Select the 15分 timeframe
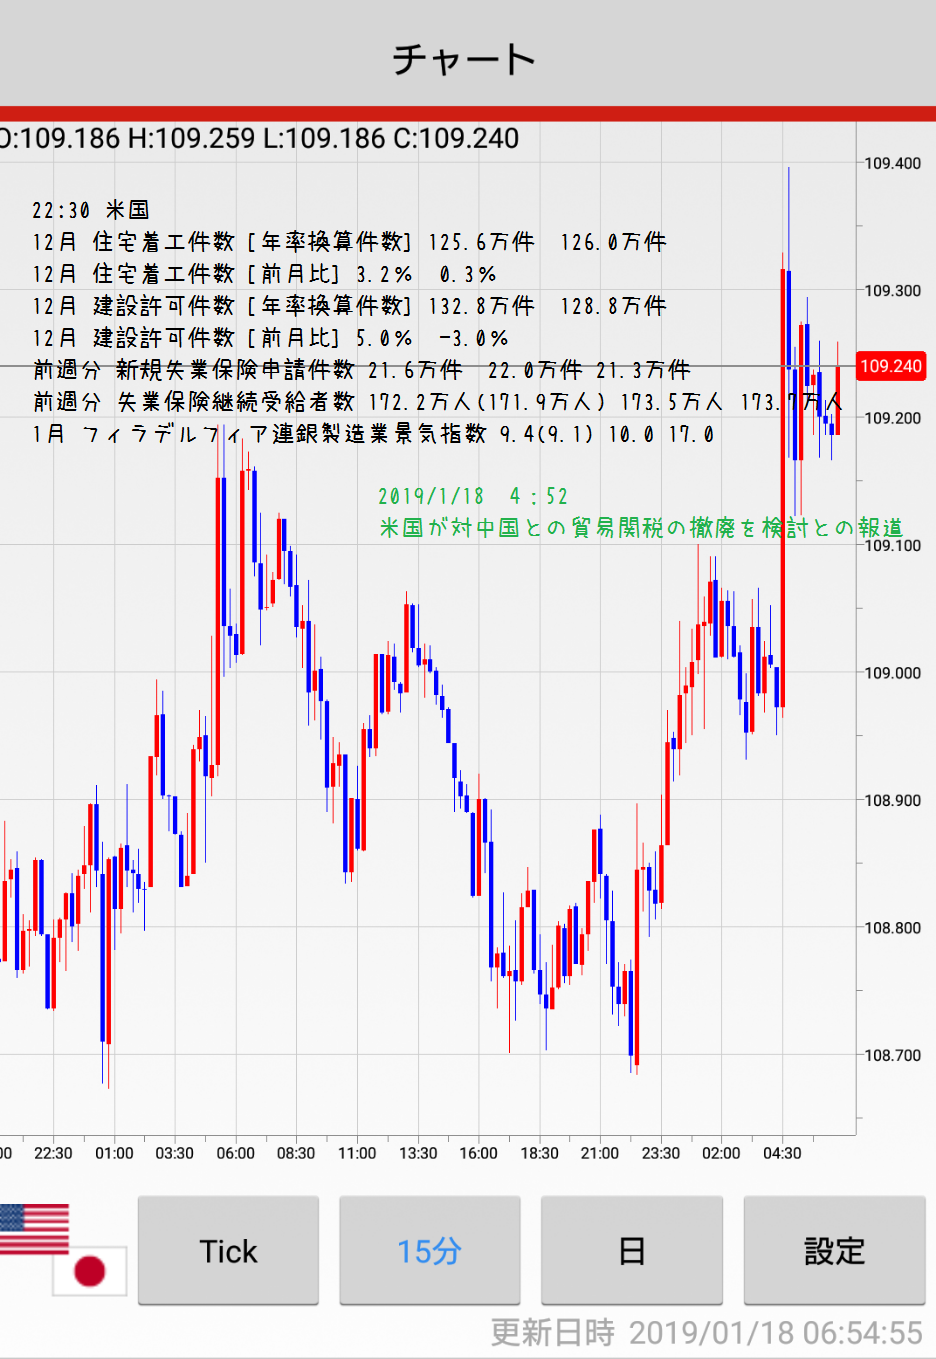Viewport: 936px width, 1359px height. coord(430,1251)
